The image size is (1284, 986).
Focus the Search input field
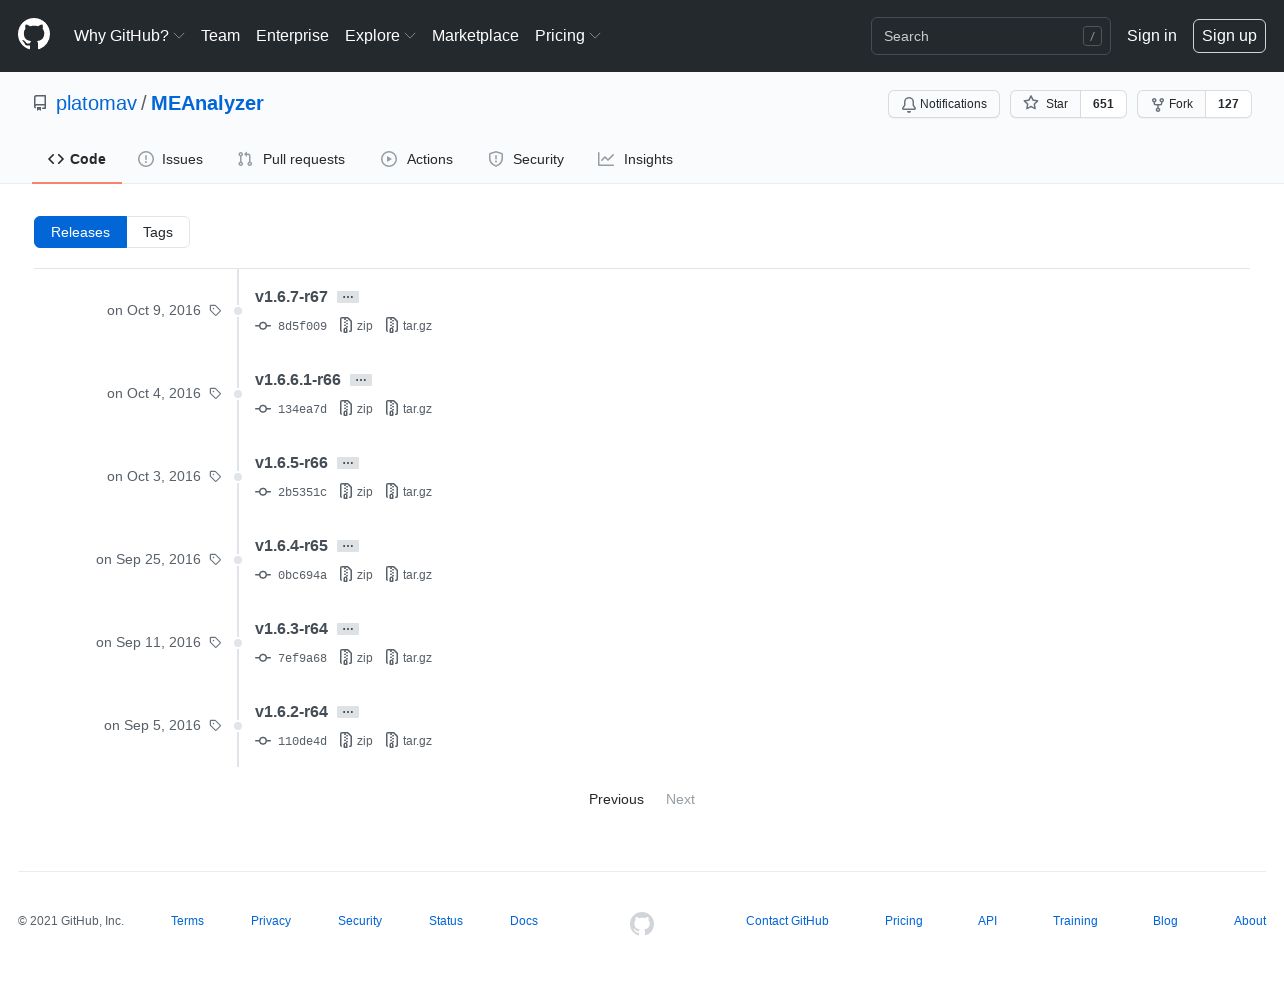pyautogui.click(x=990, y=36)
